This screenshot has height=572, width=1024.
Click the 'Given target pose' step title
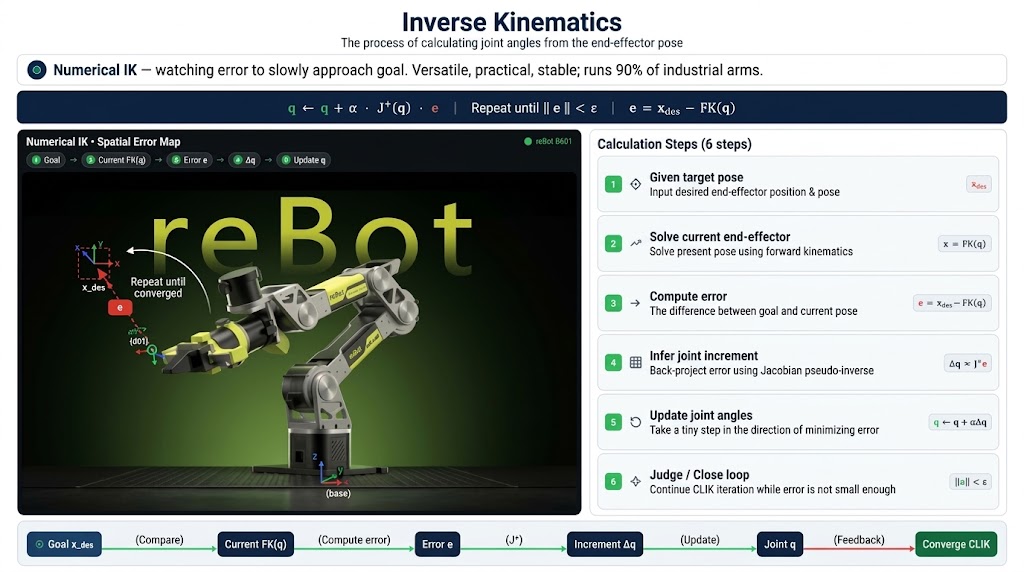point(696,177)
